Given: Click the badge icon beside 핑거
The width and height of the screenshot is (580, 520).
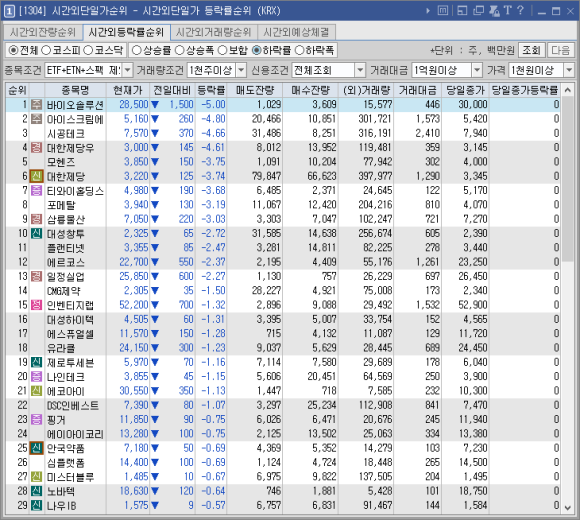Looking at the screenshot, I should point(36,420).
